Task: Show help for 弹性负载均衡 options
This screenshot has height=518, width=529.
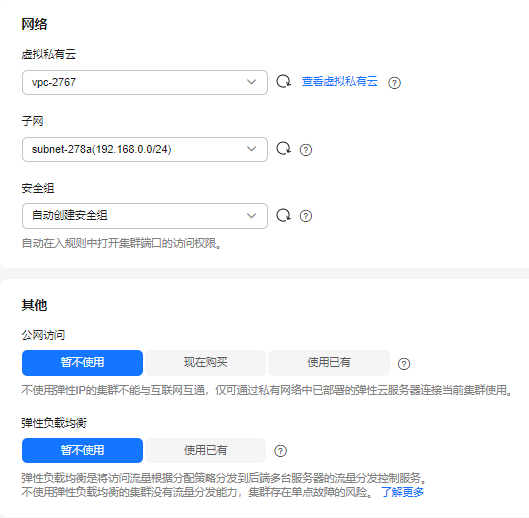Action: coord(280,451)
